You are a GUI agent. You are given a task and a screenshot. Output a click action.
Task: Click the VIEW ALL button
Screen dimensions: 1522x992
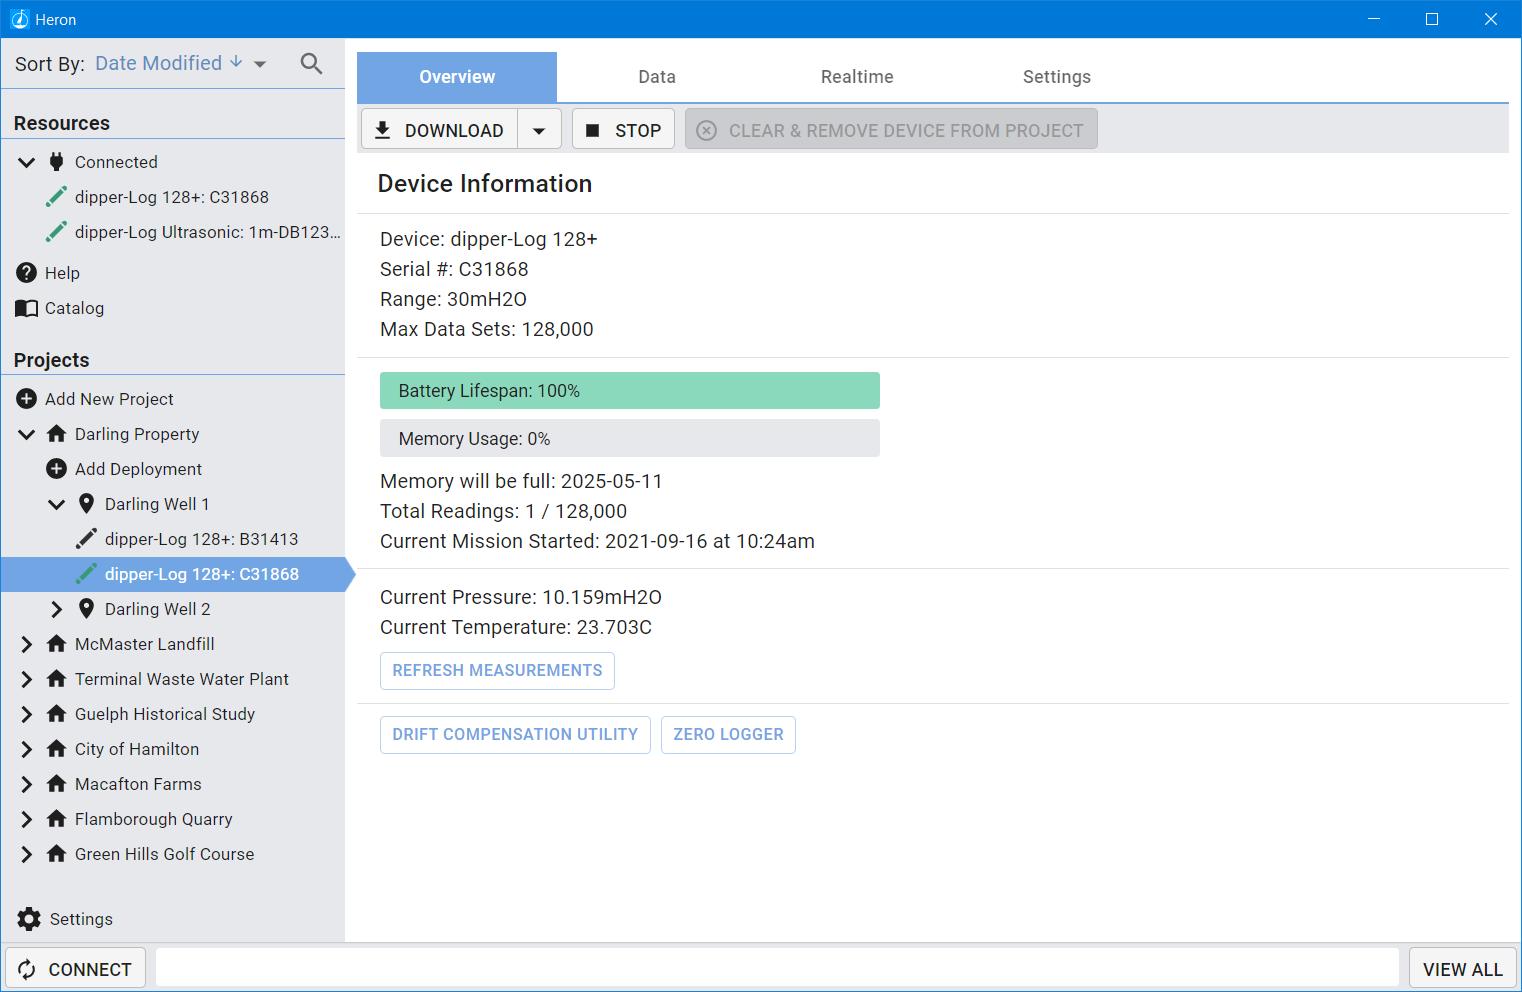pos(1462,969)
